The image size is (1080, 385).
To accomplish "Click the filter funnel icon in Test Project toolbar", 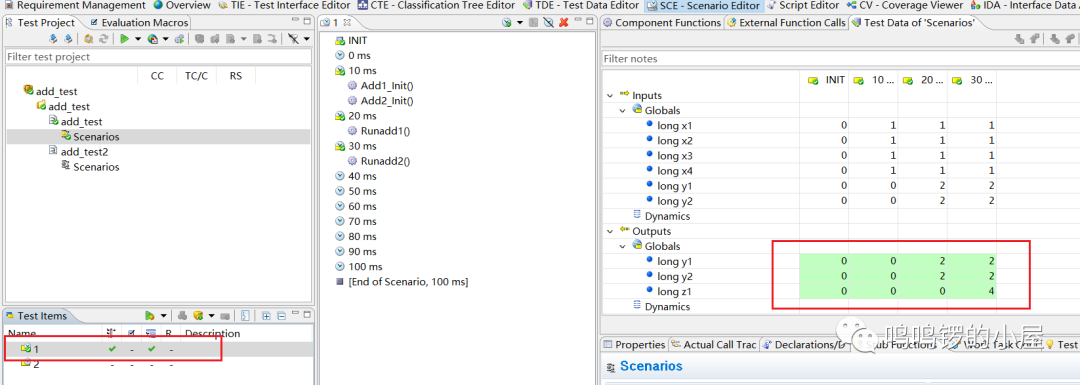I will pyautogui.click(x=293, y=39).
